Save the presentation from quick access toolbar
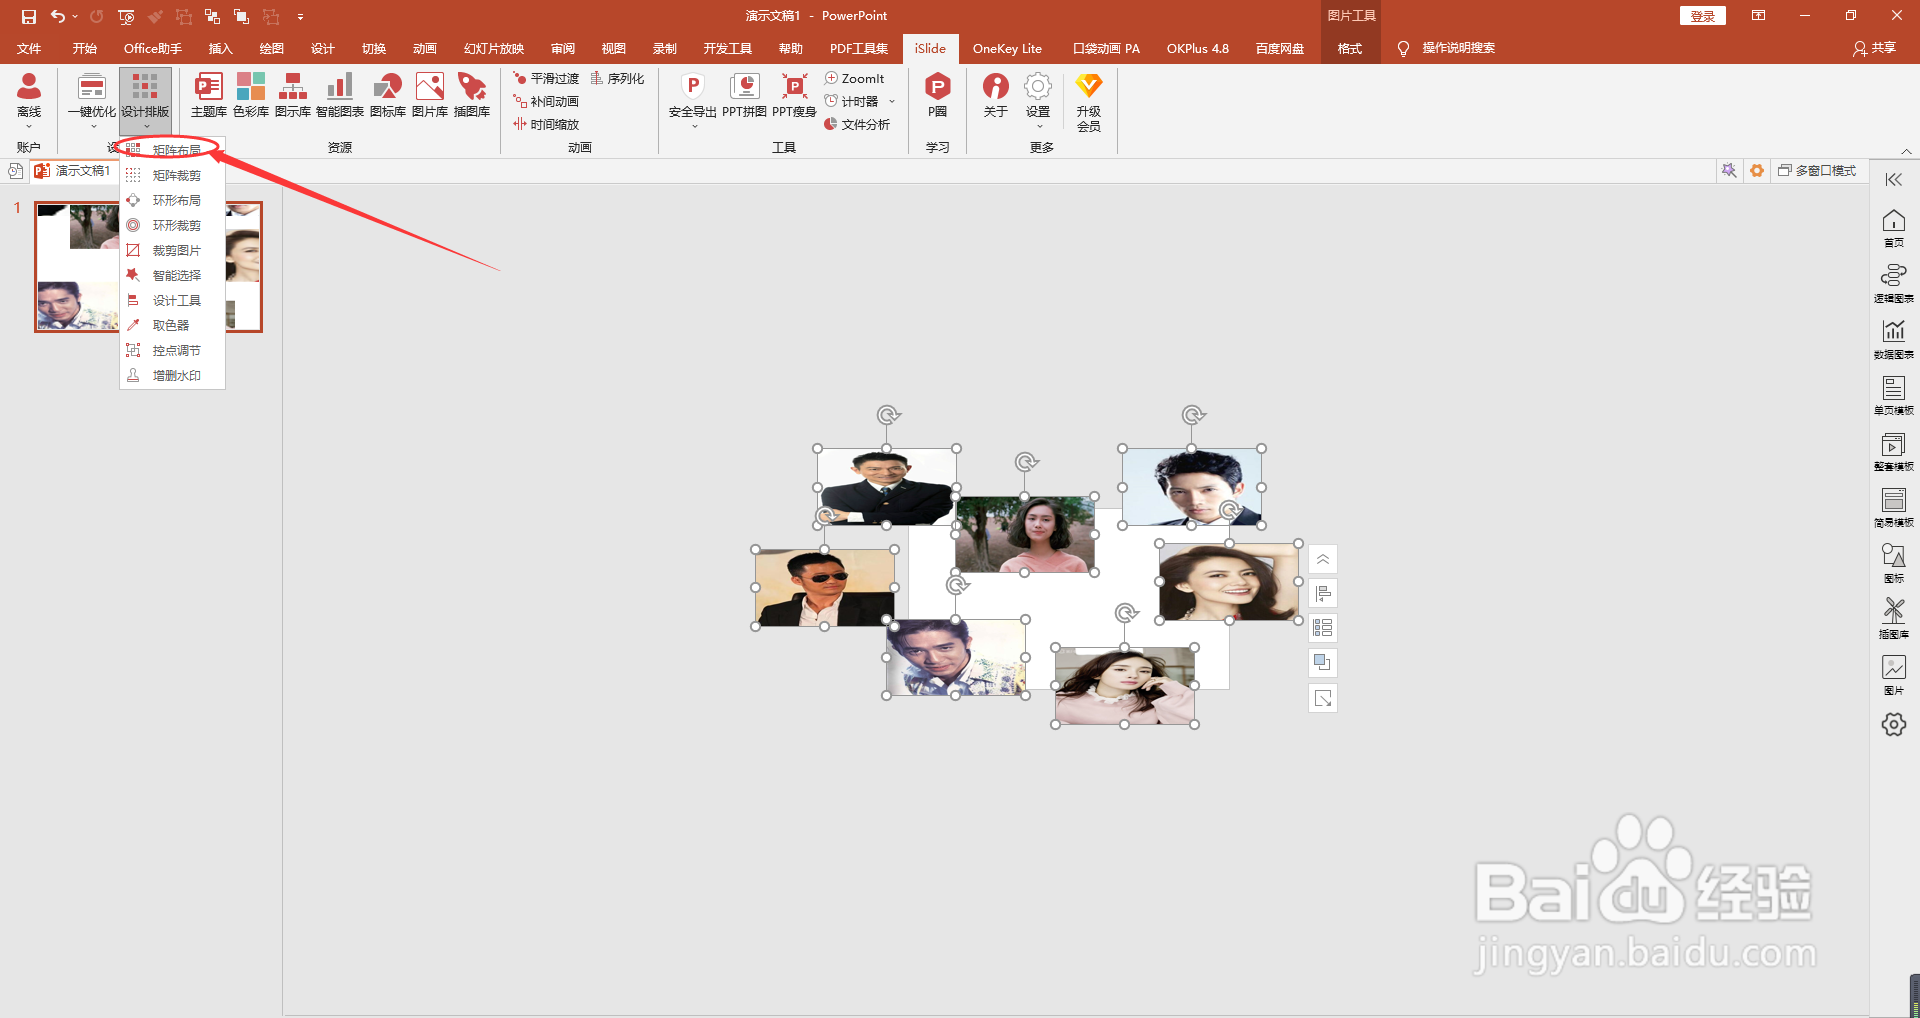1920x1018 pixels. [28, 16]
